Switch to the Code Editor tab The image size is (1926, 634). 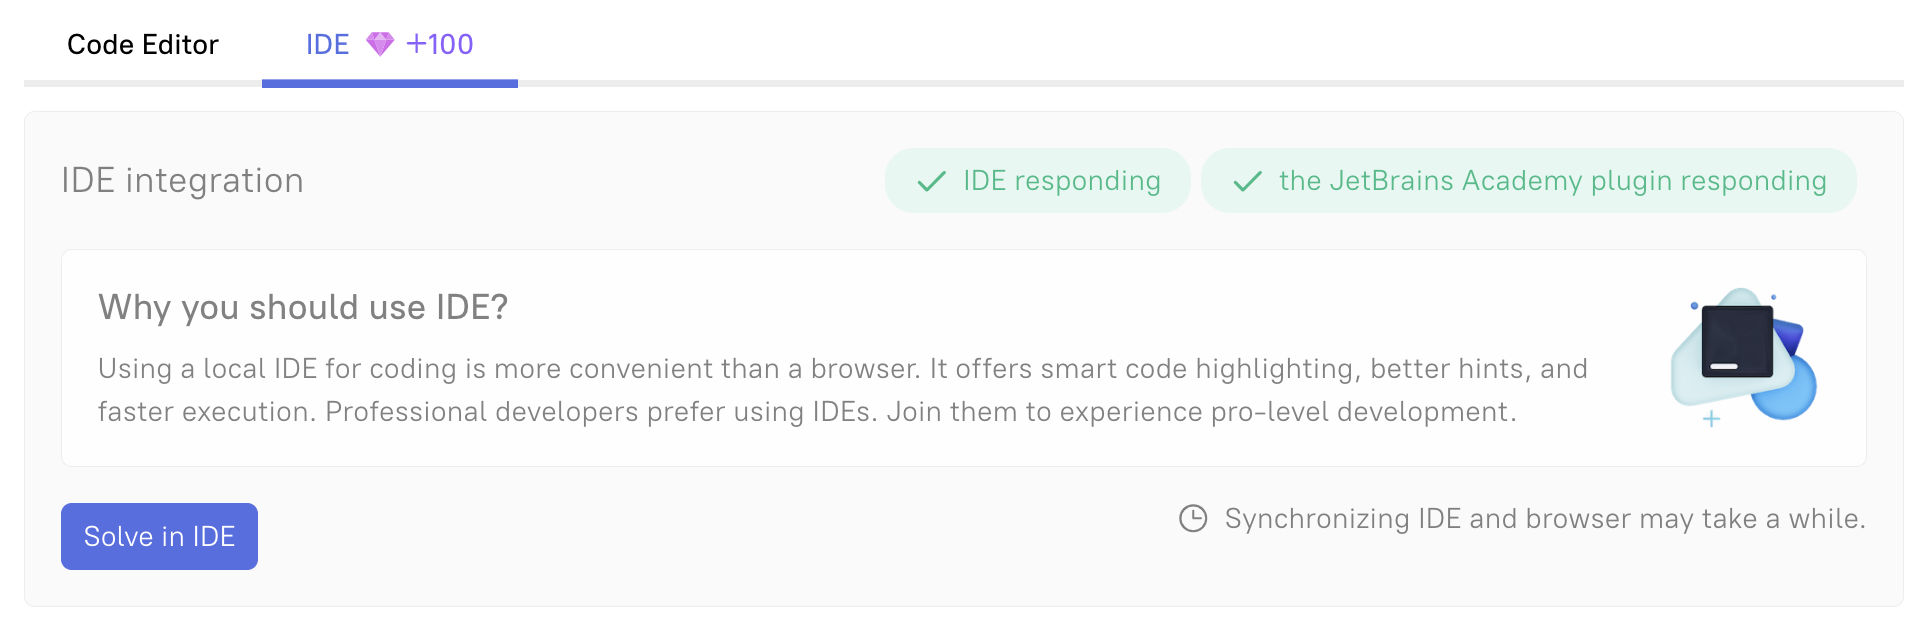143,45
